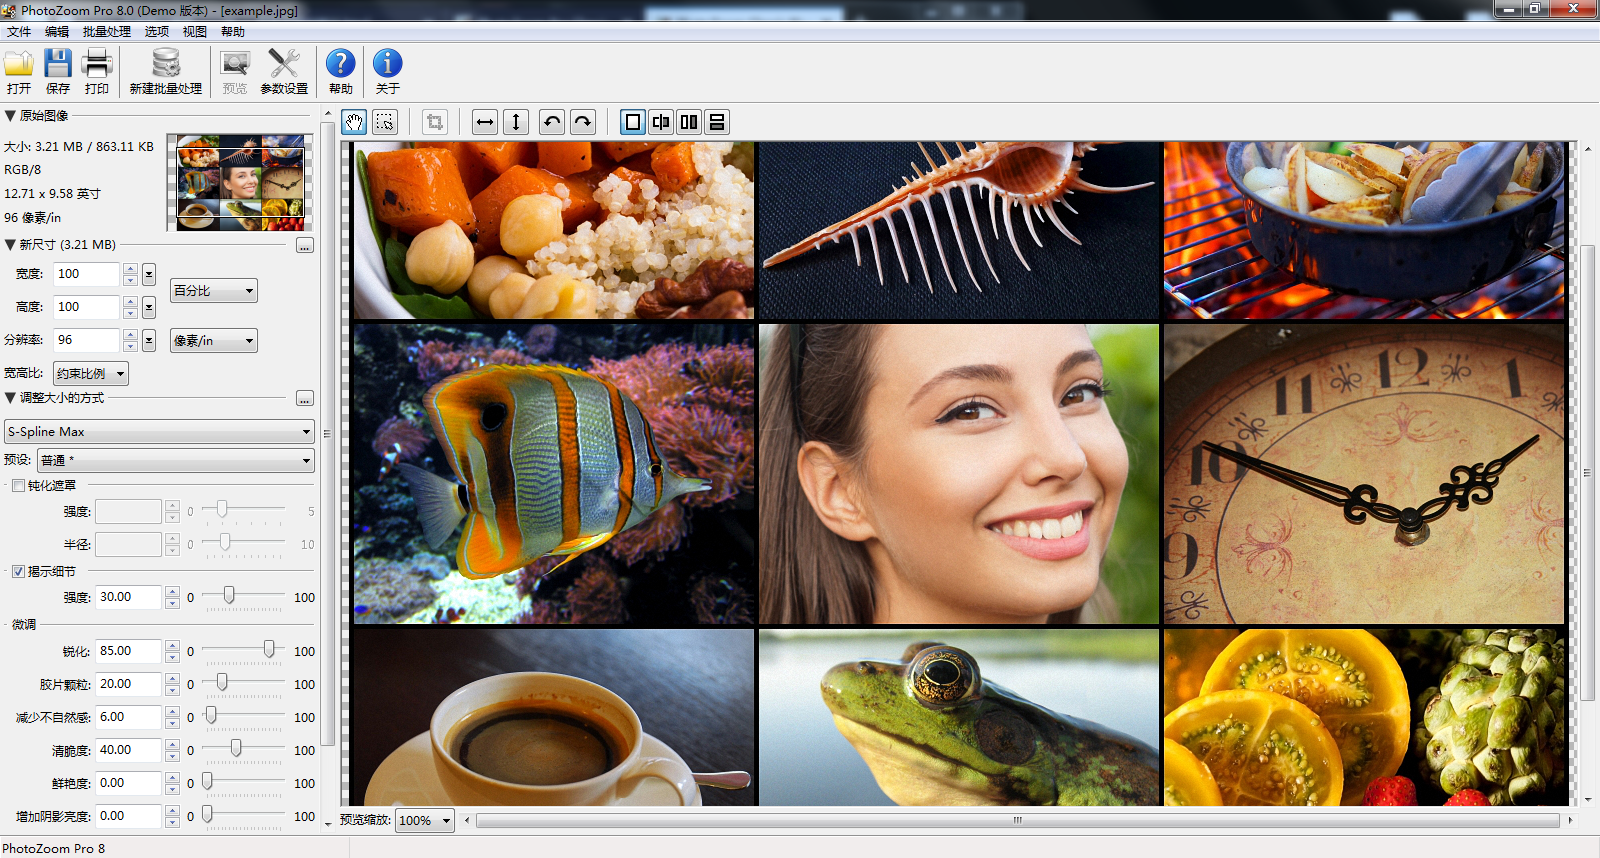Image resolution: width=1600 pixels, height=858 pixels.
Task: Uncheck the 揭示细节 checkbox
Action: point(18,572)
